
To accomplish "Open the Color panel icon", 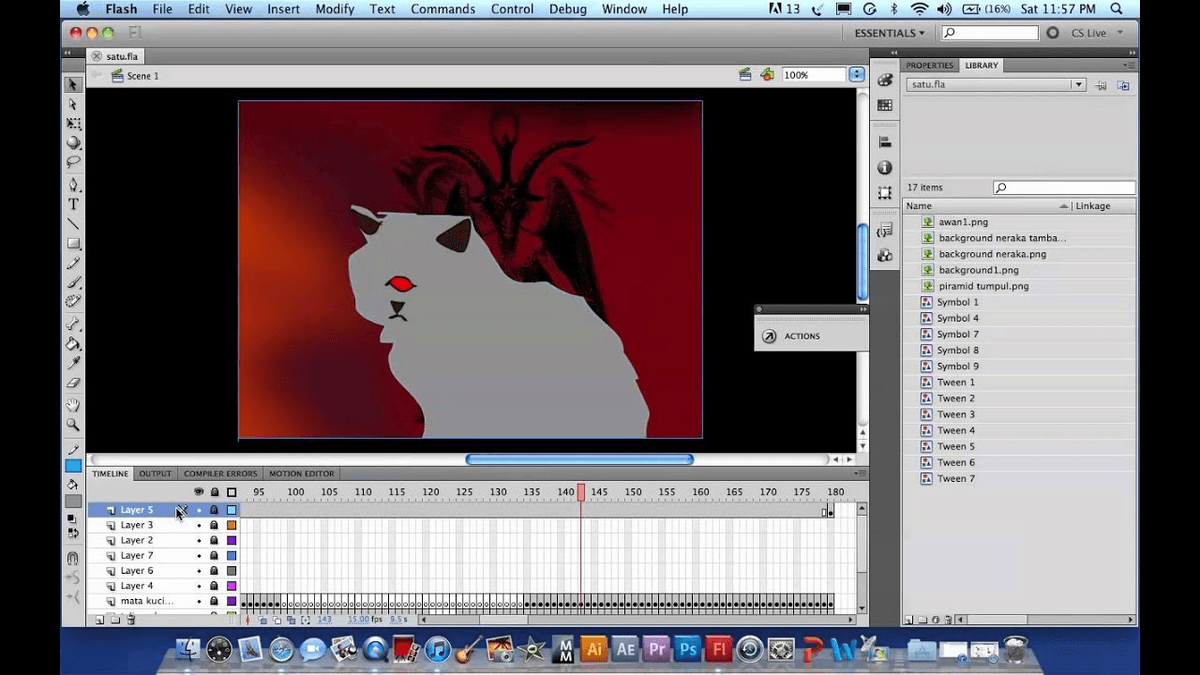I will coord(885,80).
